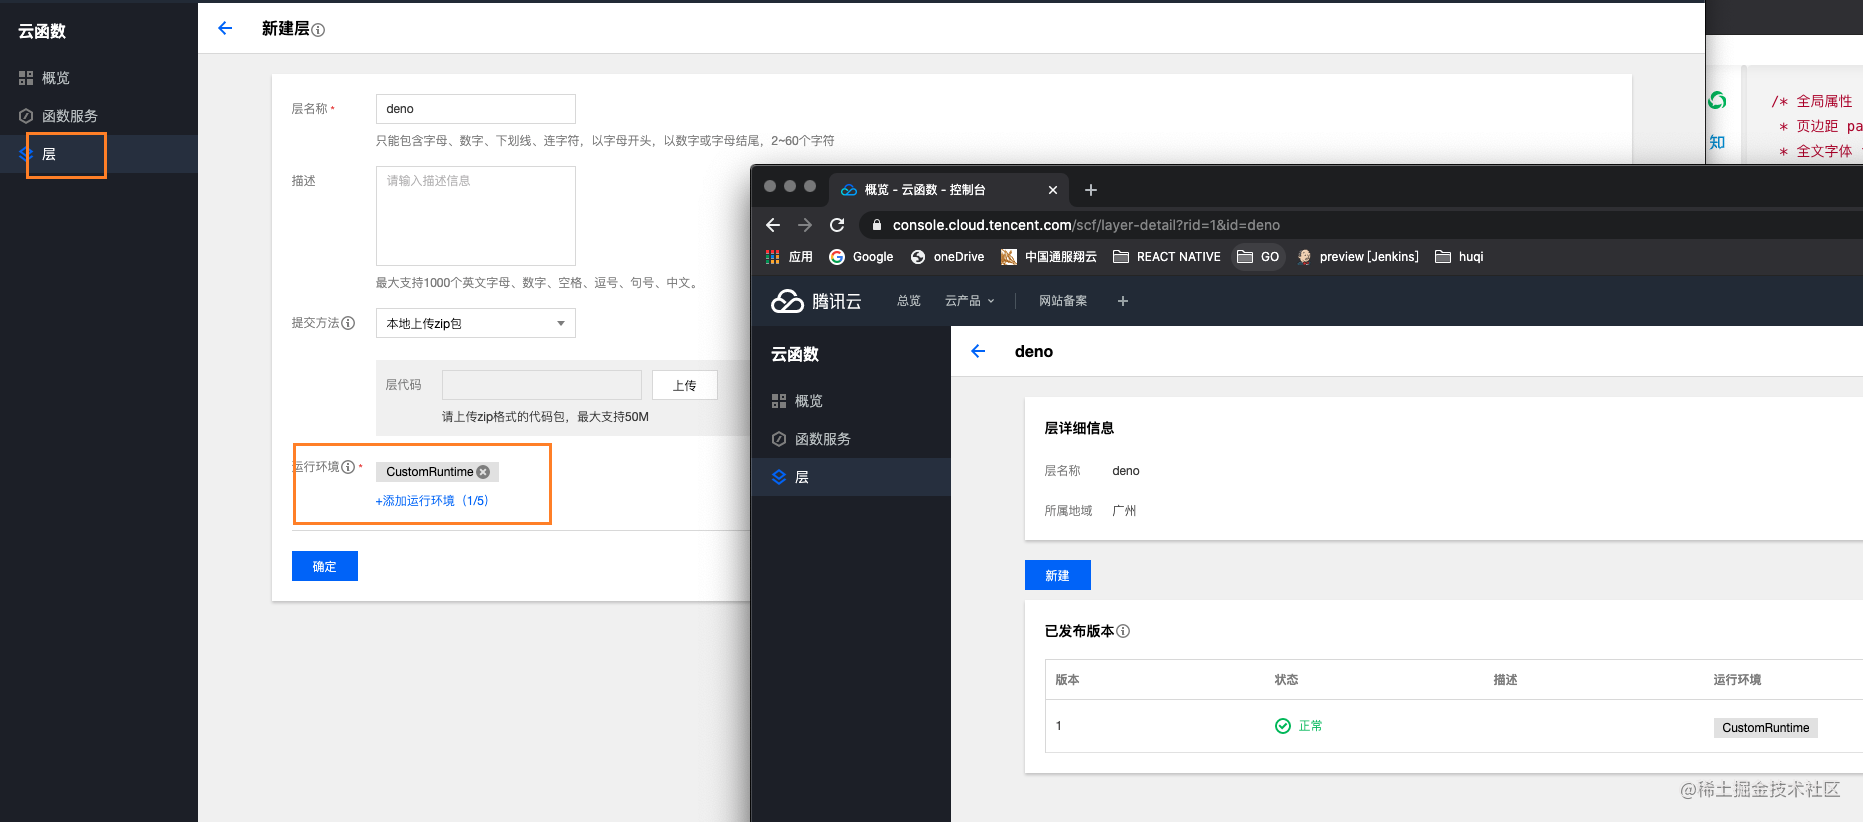Open the Google bookmark
This screenshot has height=822, width=1863.
point(861,257)
